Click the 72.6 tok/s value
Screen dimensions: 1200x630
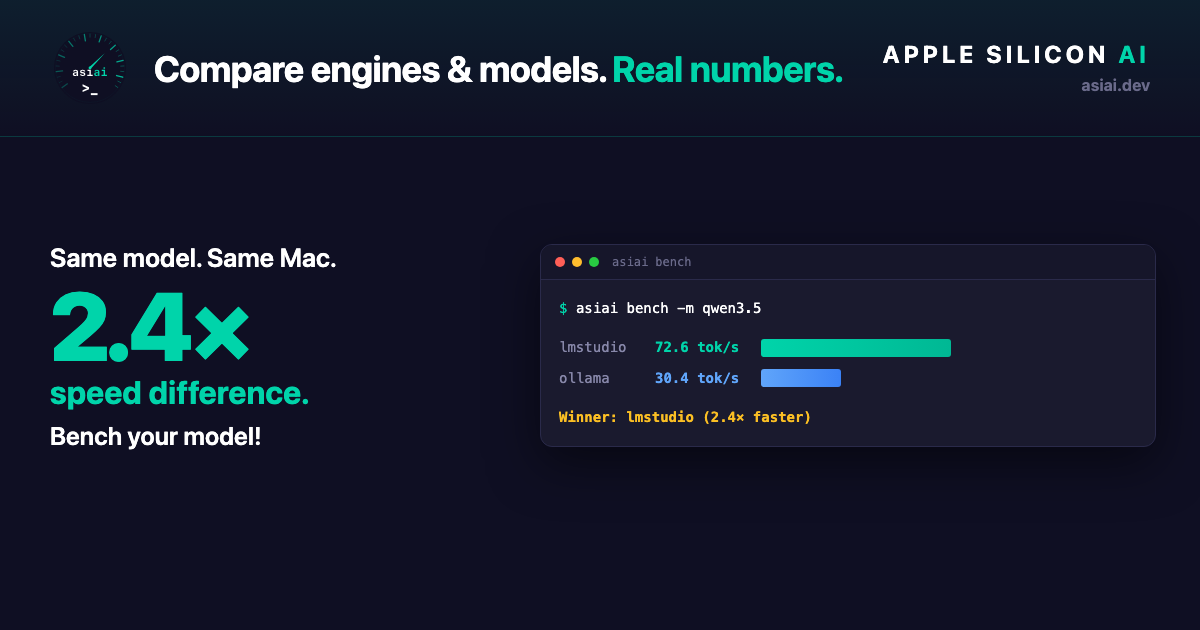tap(697, 348)
